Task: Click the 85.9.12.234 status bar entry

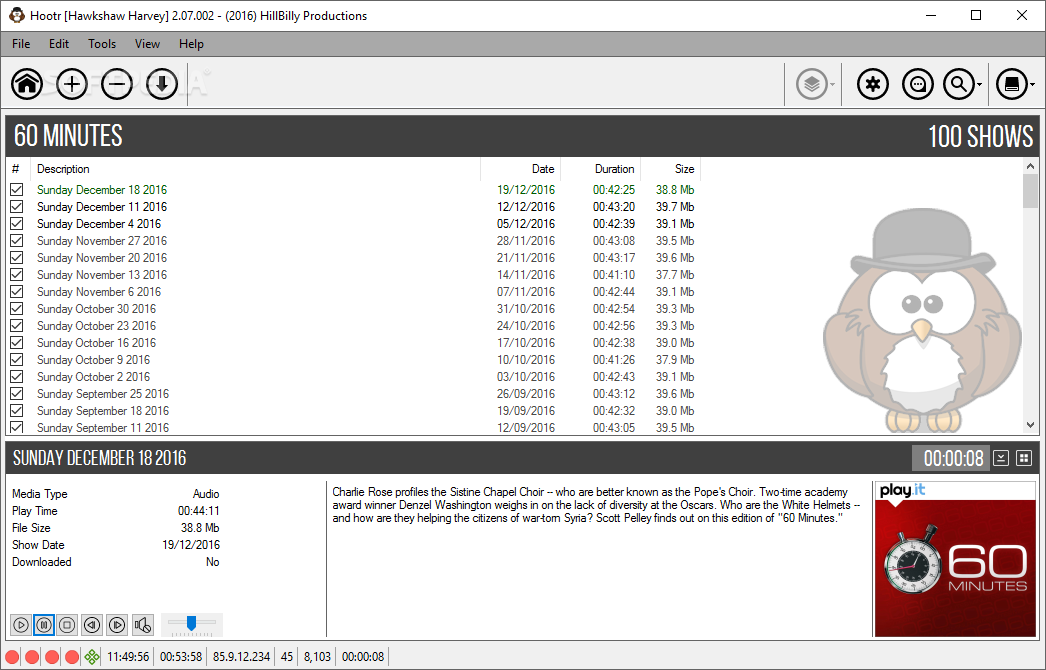Action: click(x=241, y=657)
